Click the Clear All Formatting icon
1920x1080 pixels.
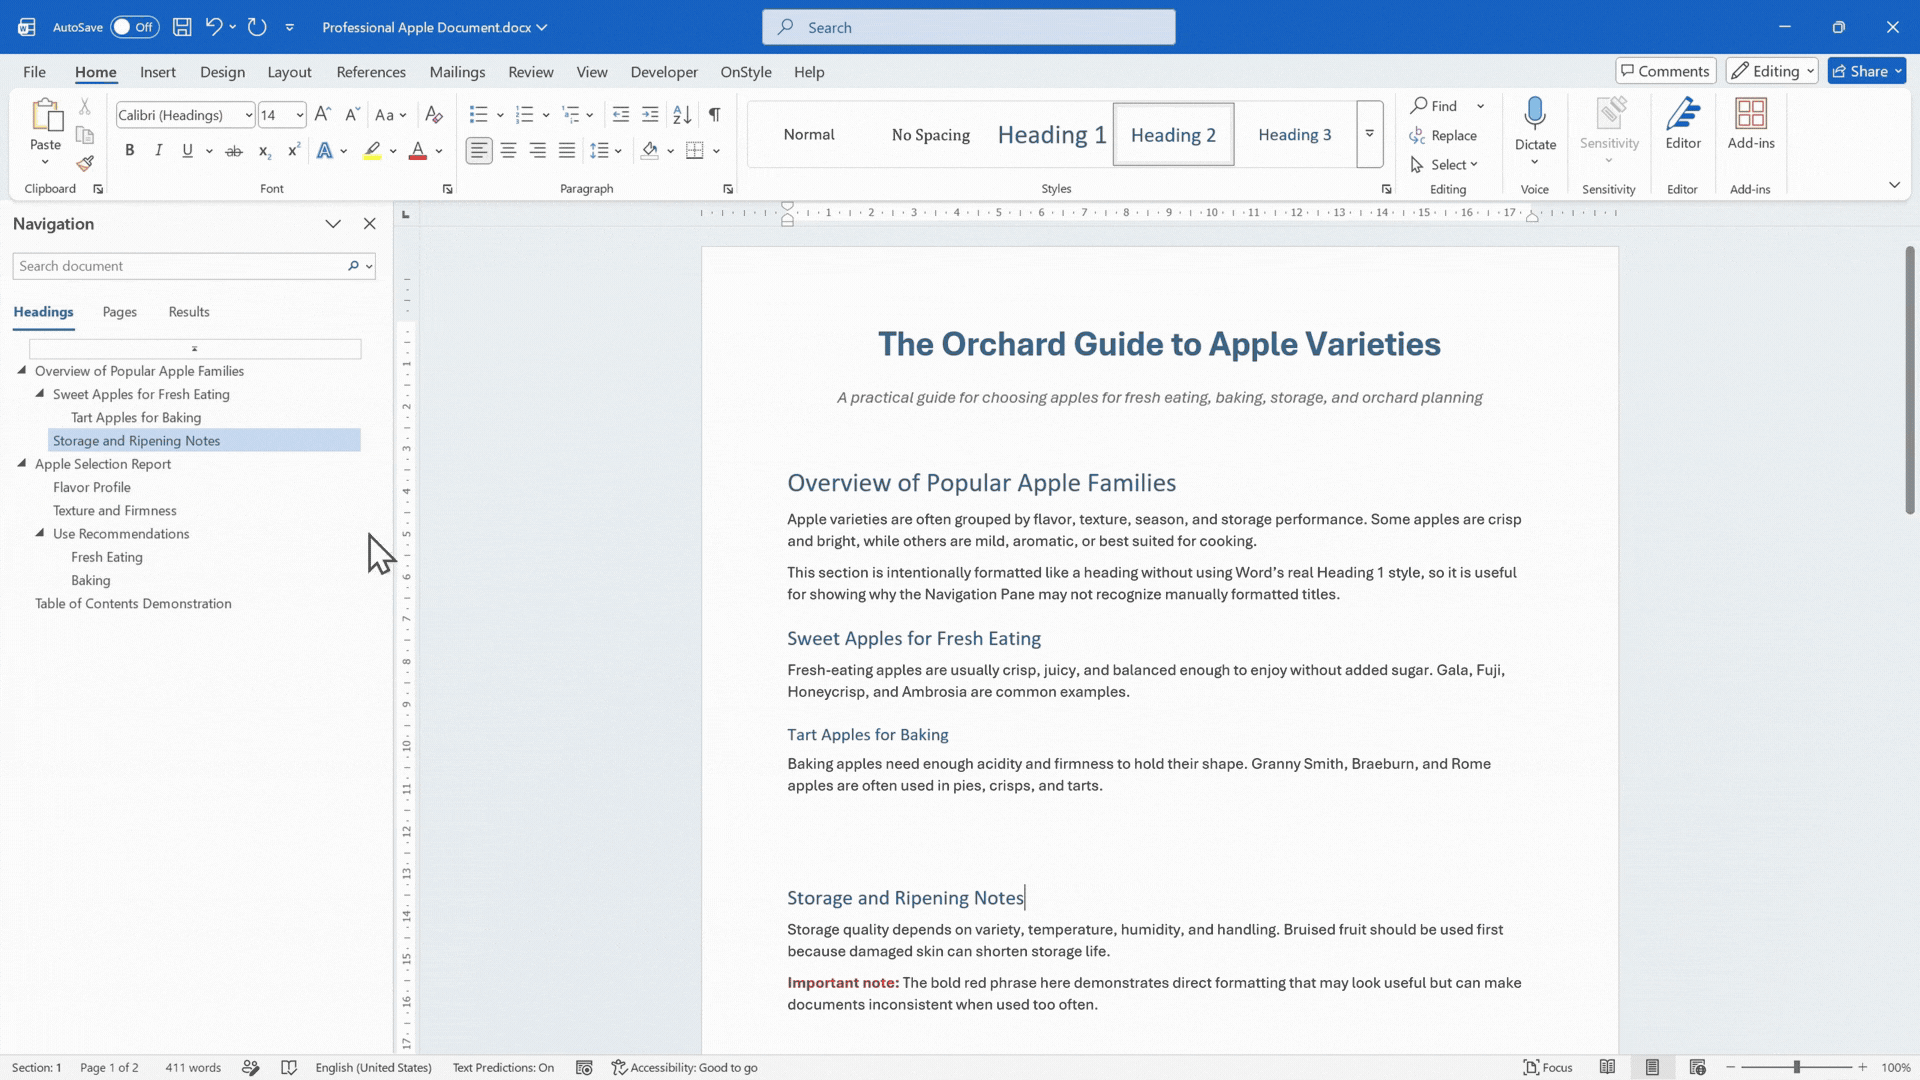pyautogui.click(x=434, y=115)
